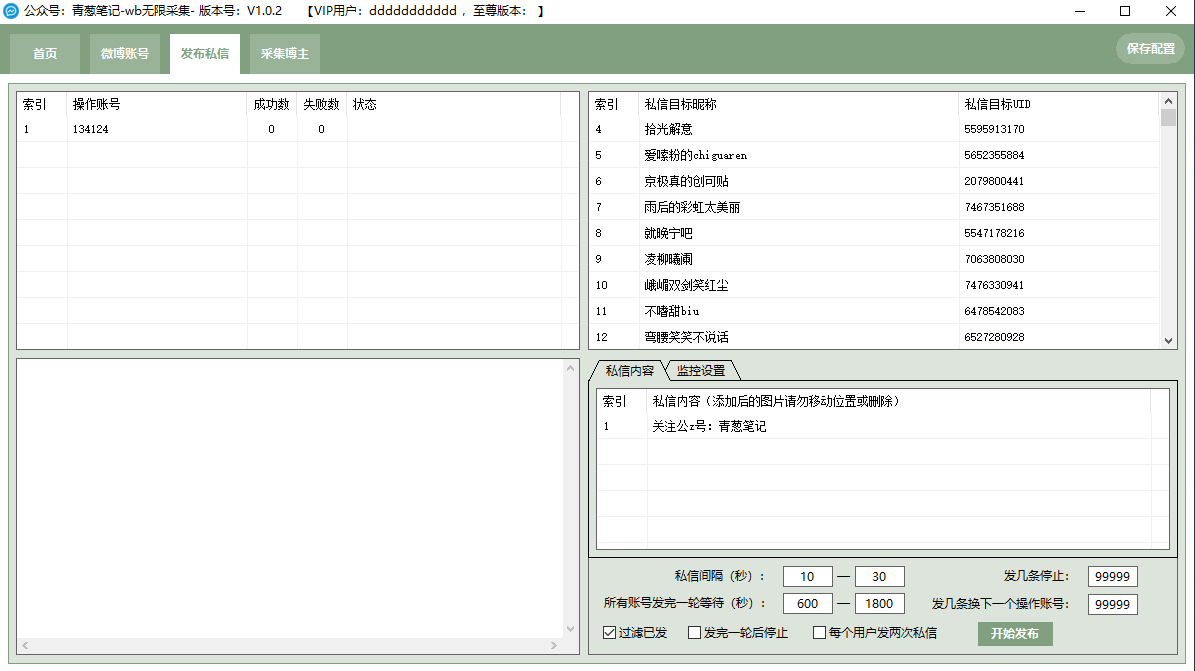Edit the minimum 私信间隔 field showing 10
1195x671 pixels.
tap(807, 576)
